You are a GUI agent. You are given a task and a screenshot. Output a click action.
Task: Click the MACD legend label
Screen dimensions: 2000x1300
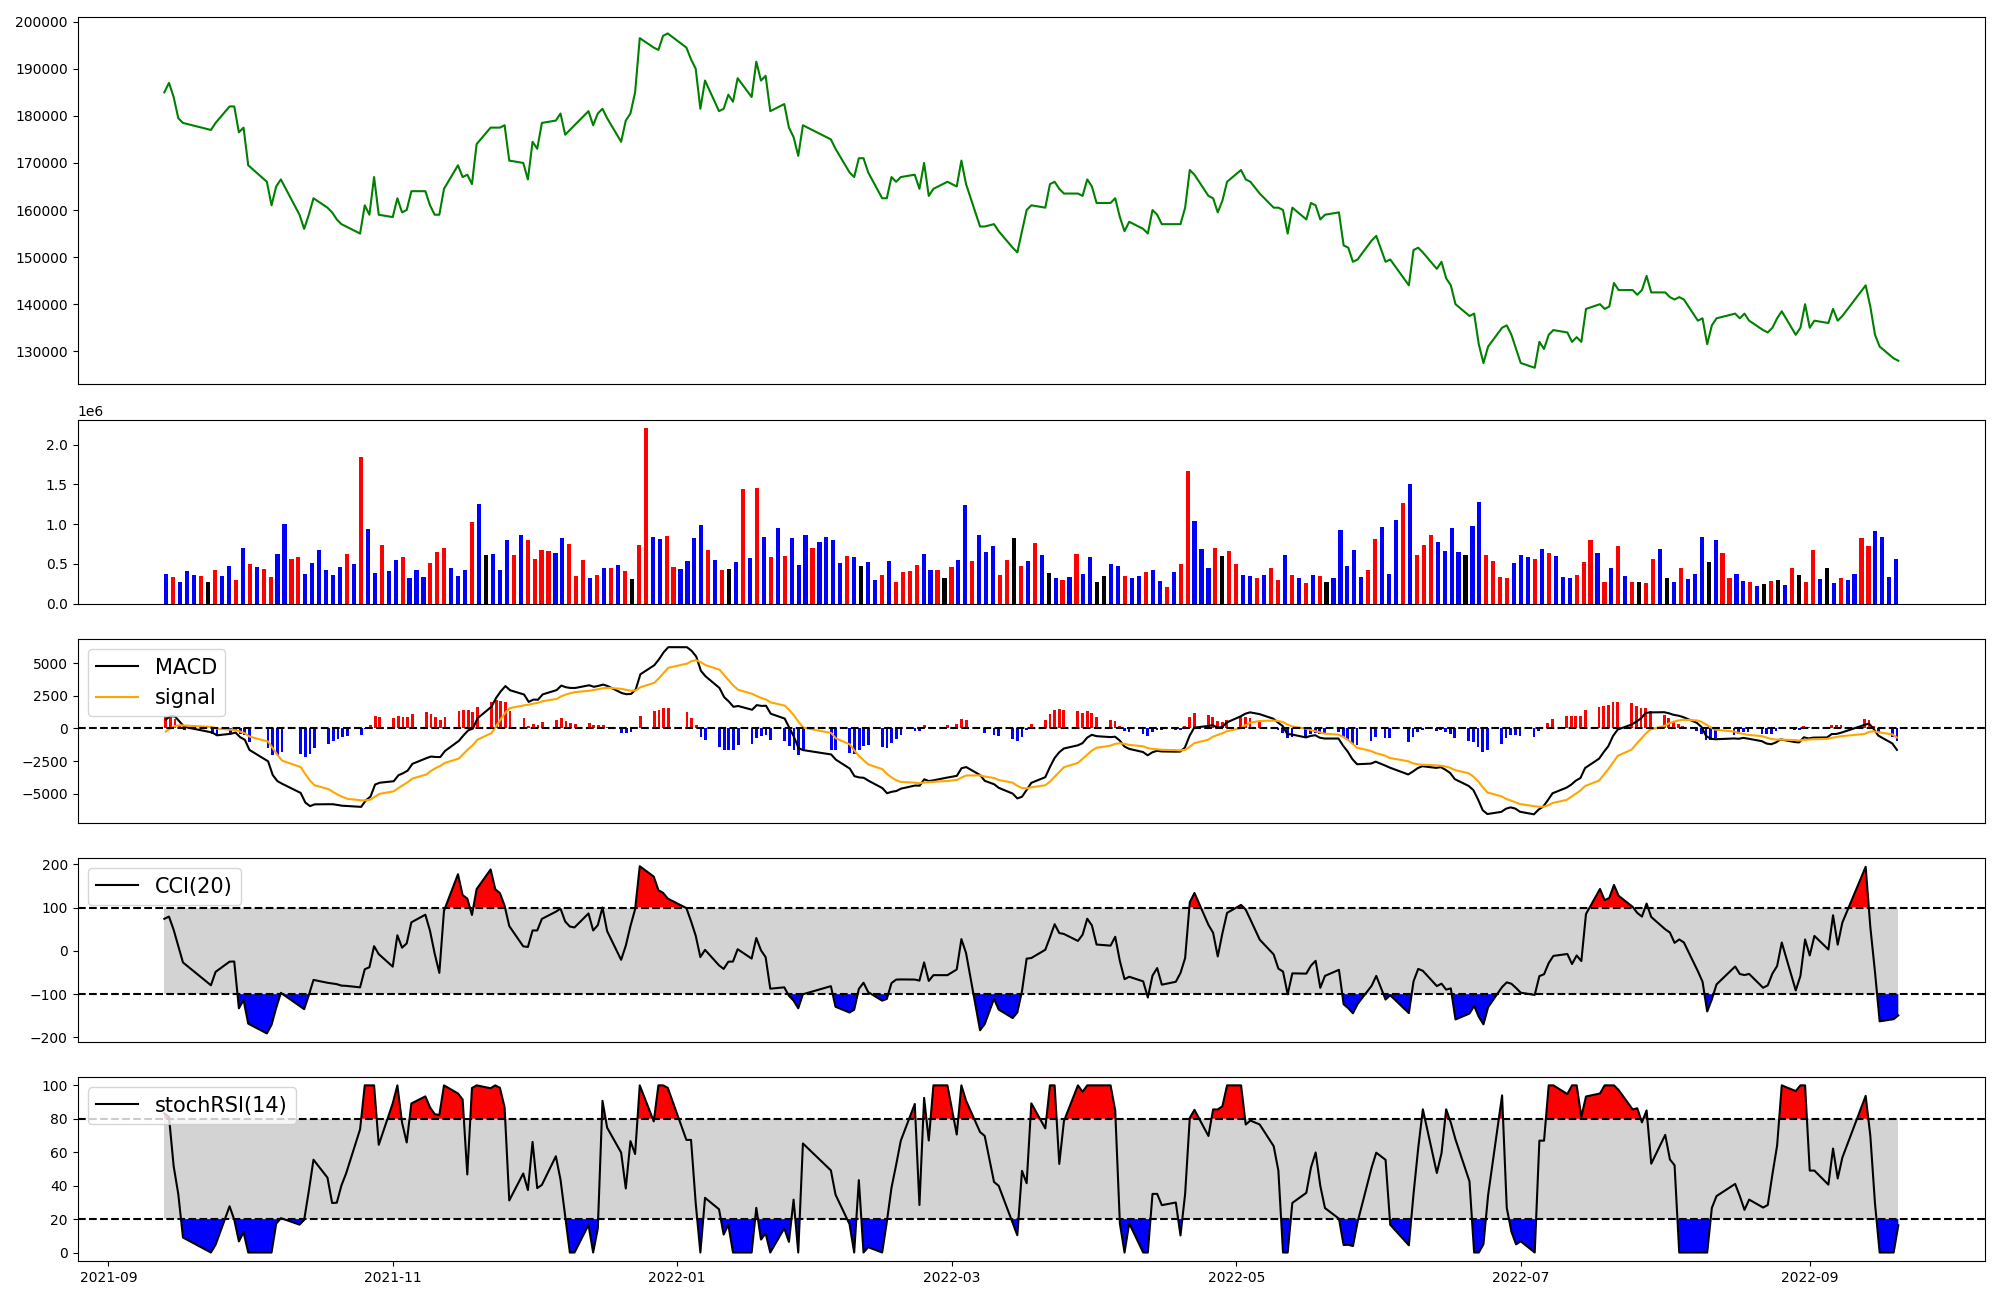(185, 667)
